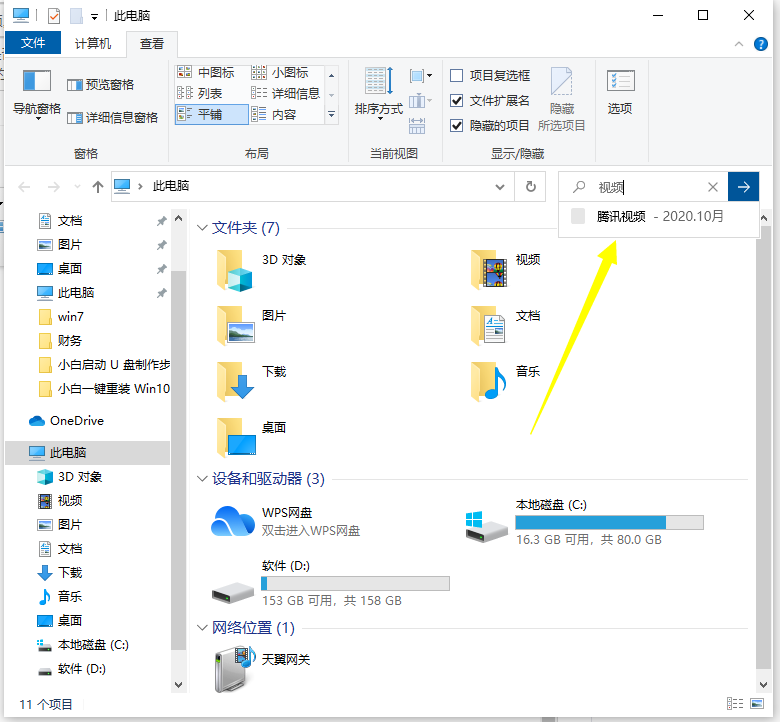The height and width of the screenshot is (722, 780).
Task: Uncheck the 隐藏的项目 checkbox
Action: coord(457,126)
